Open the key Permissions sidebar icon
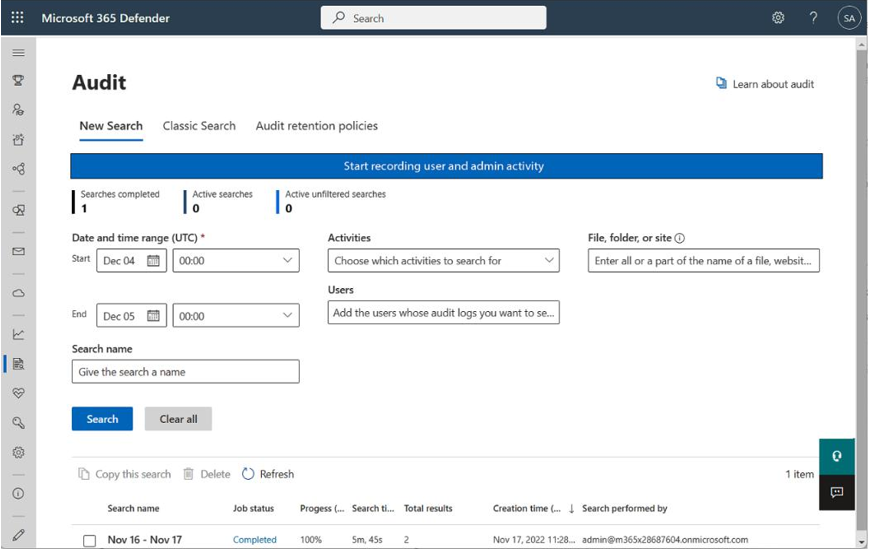This screenshot has width=869, height=550. click(18, 423)
